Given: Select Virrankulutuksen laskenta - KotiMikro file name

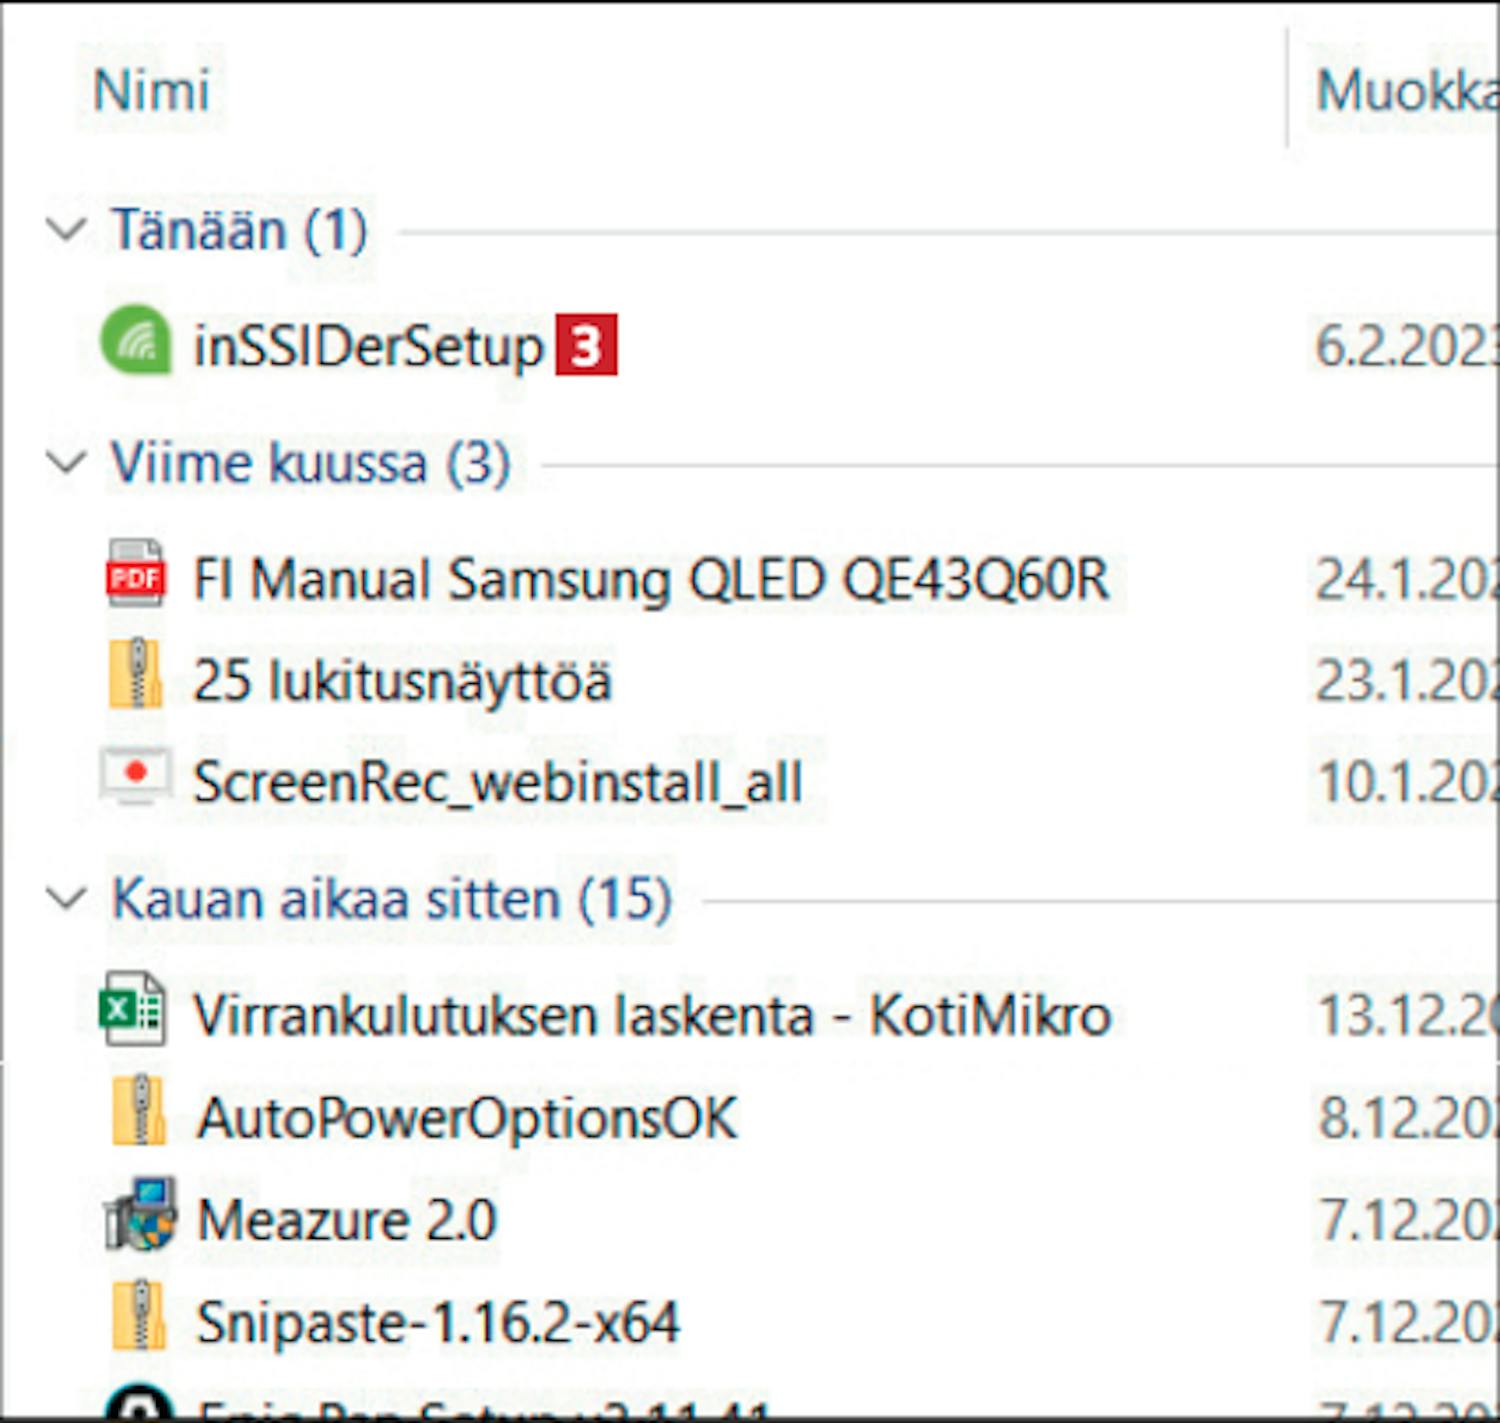Looking at the screenshot, I should coord(652,1016).
